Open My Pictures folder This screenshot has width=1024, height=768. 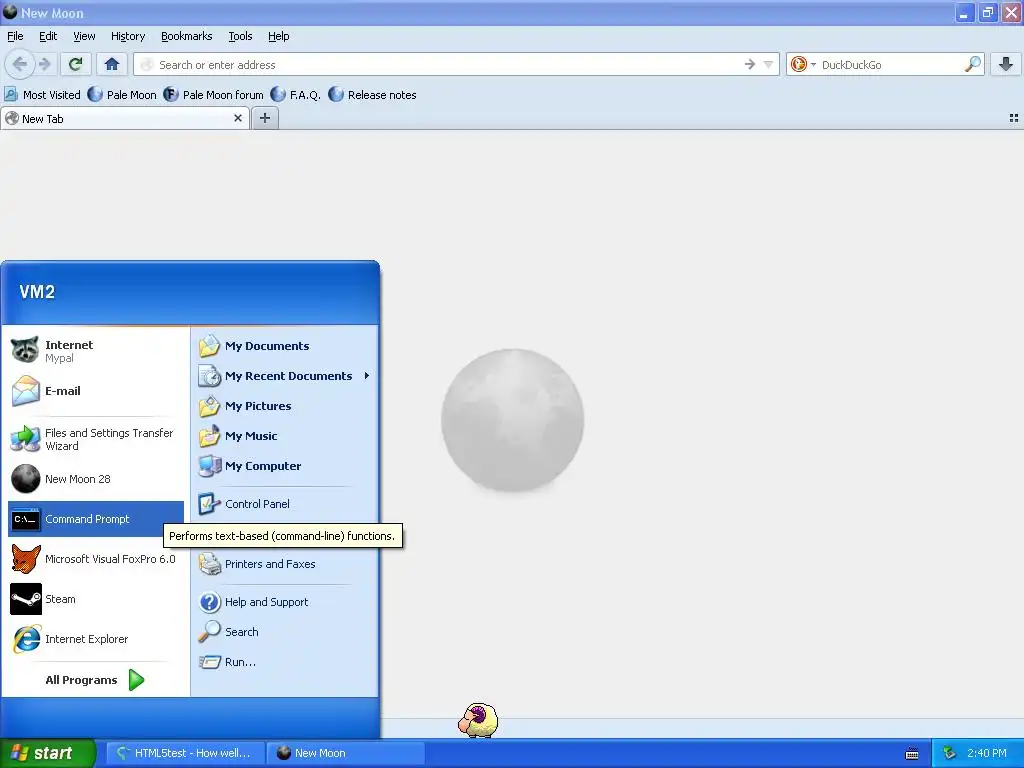pyautogui.click(x=284, y=406)
